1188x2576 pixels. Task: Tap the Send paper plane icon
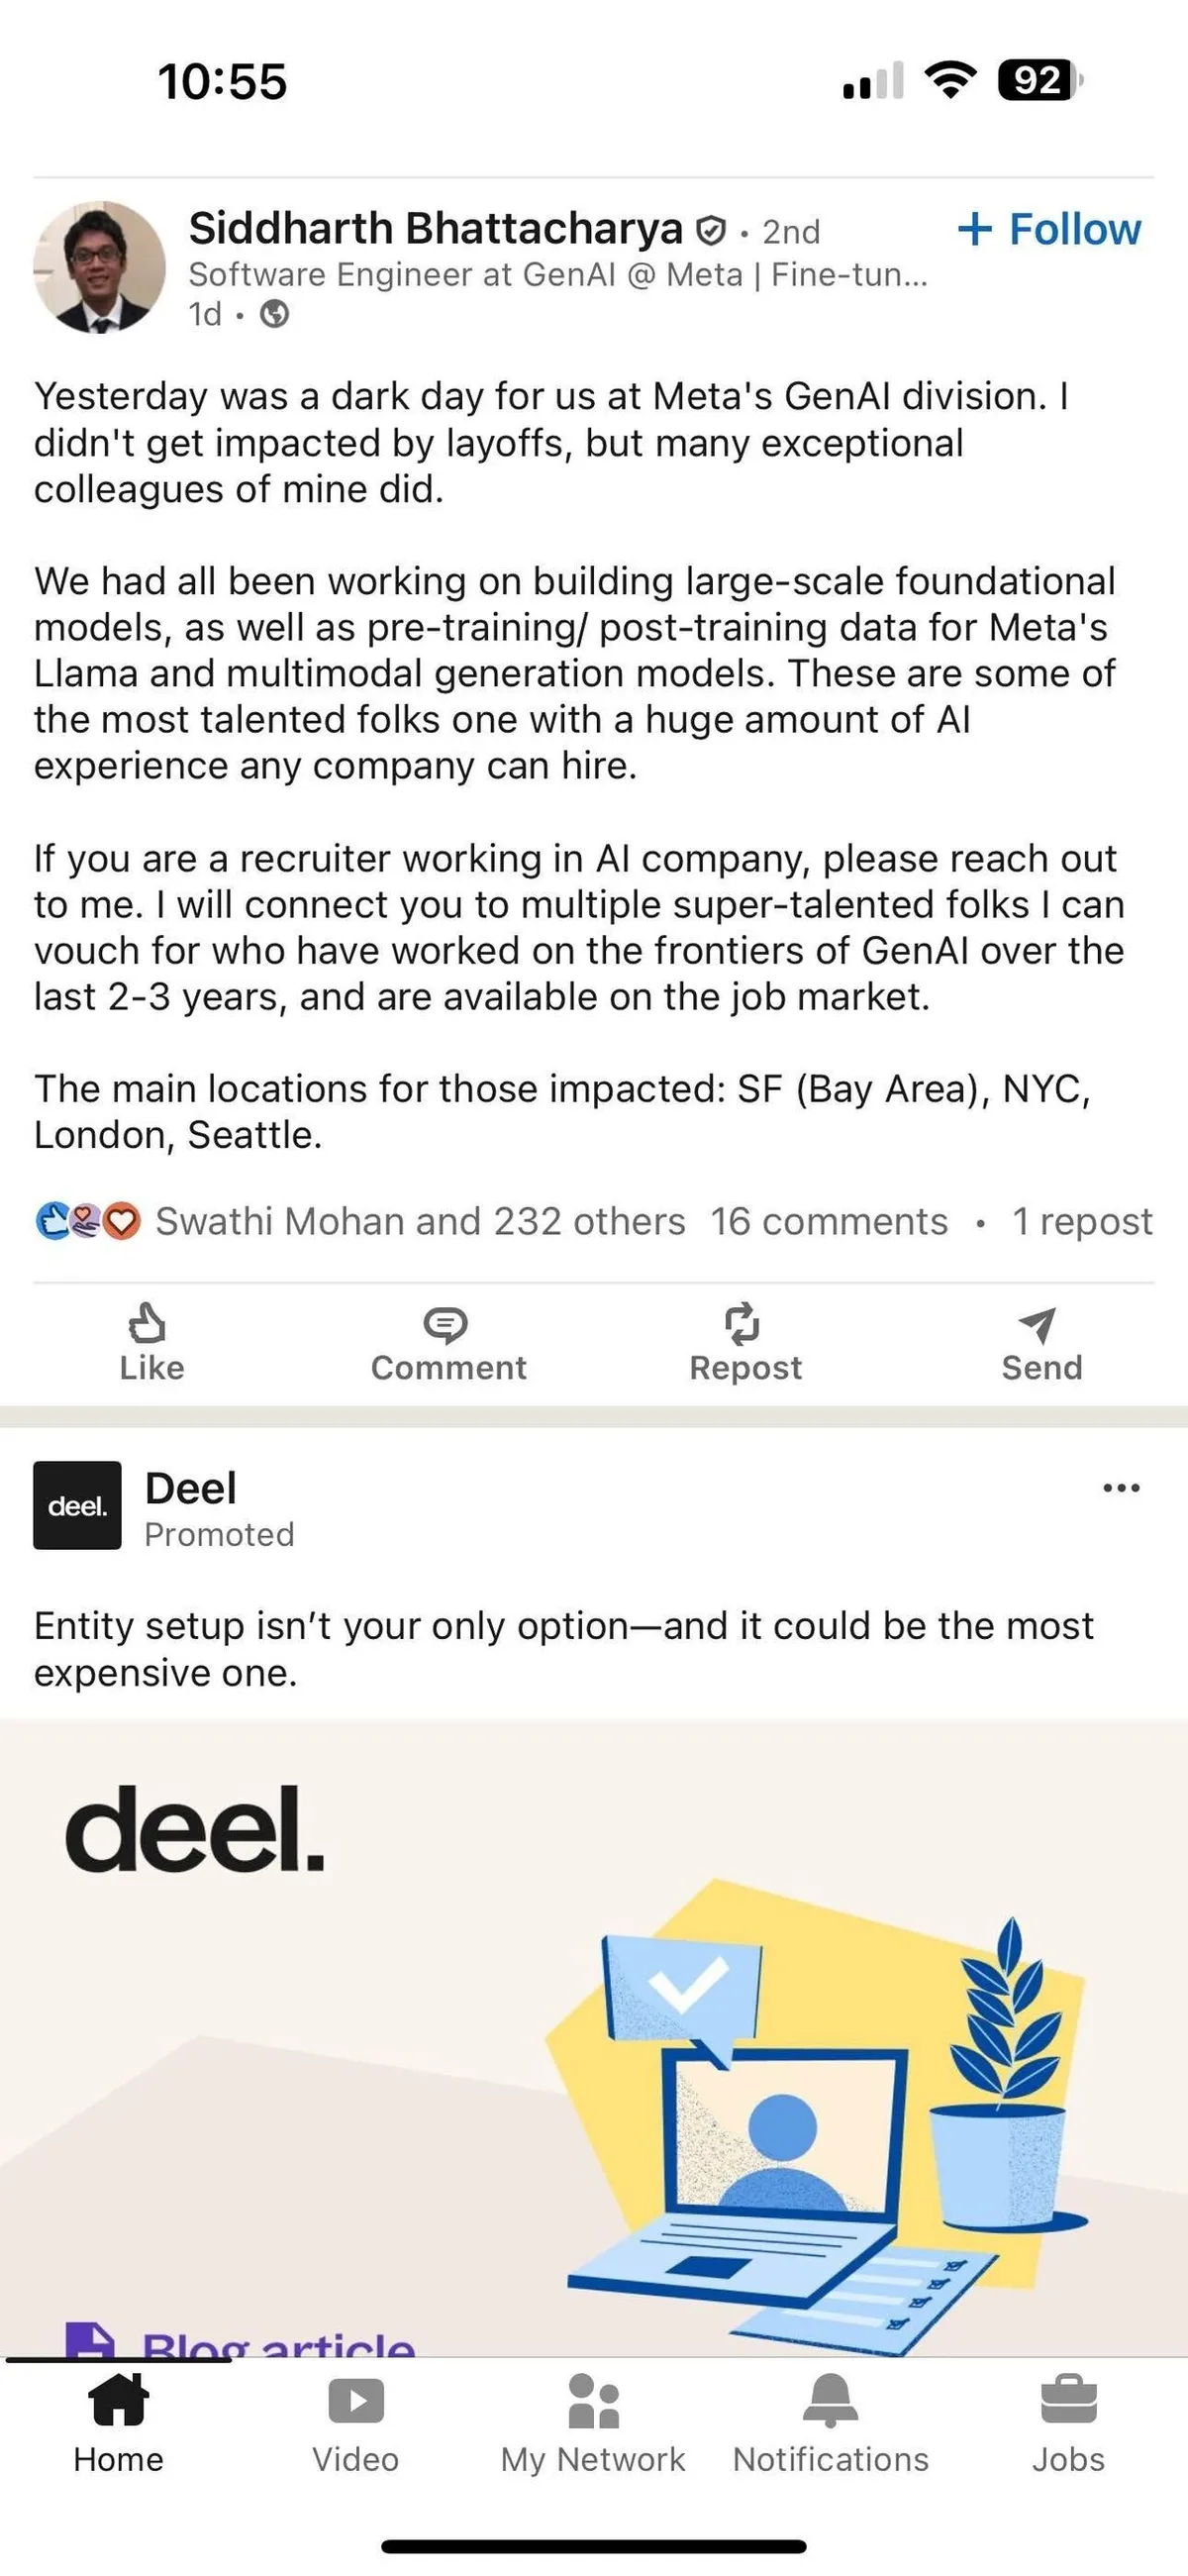click(1038, 1325)
